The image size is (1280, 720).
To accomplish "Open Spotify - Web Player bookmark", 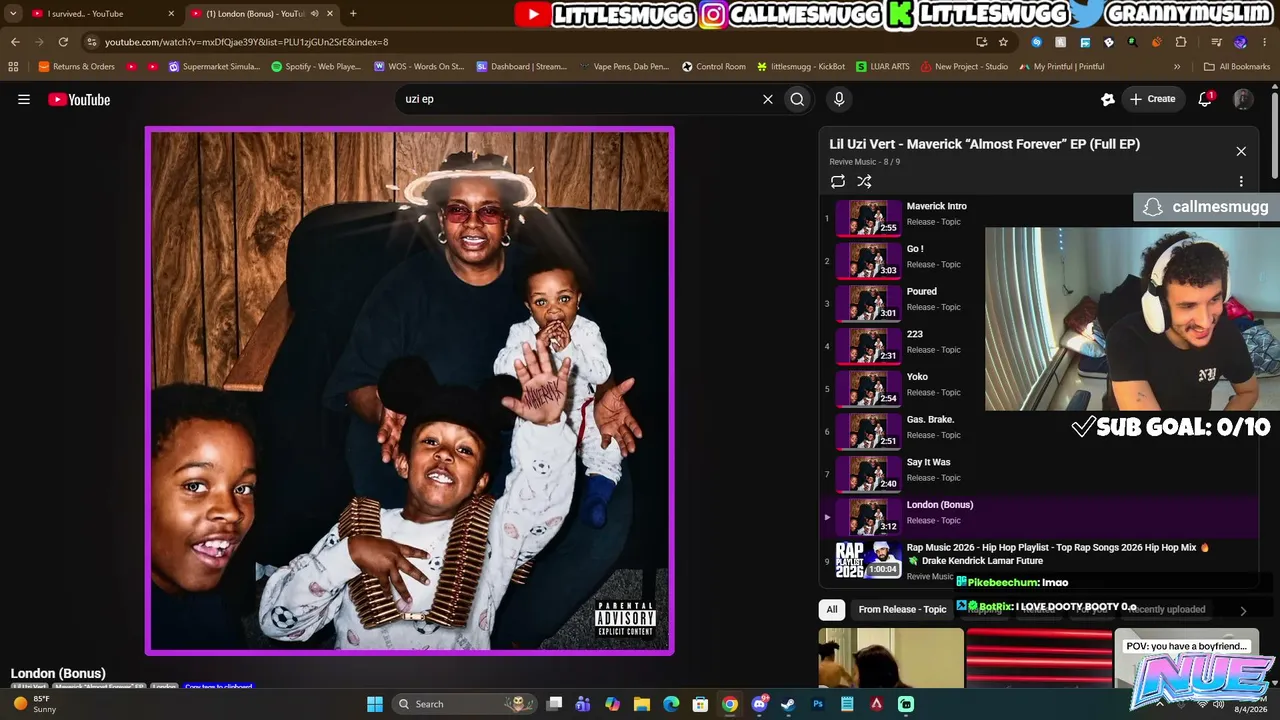I will point(316,67).
